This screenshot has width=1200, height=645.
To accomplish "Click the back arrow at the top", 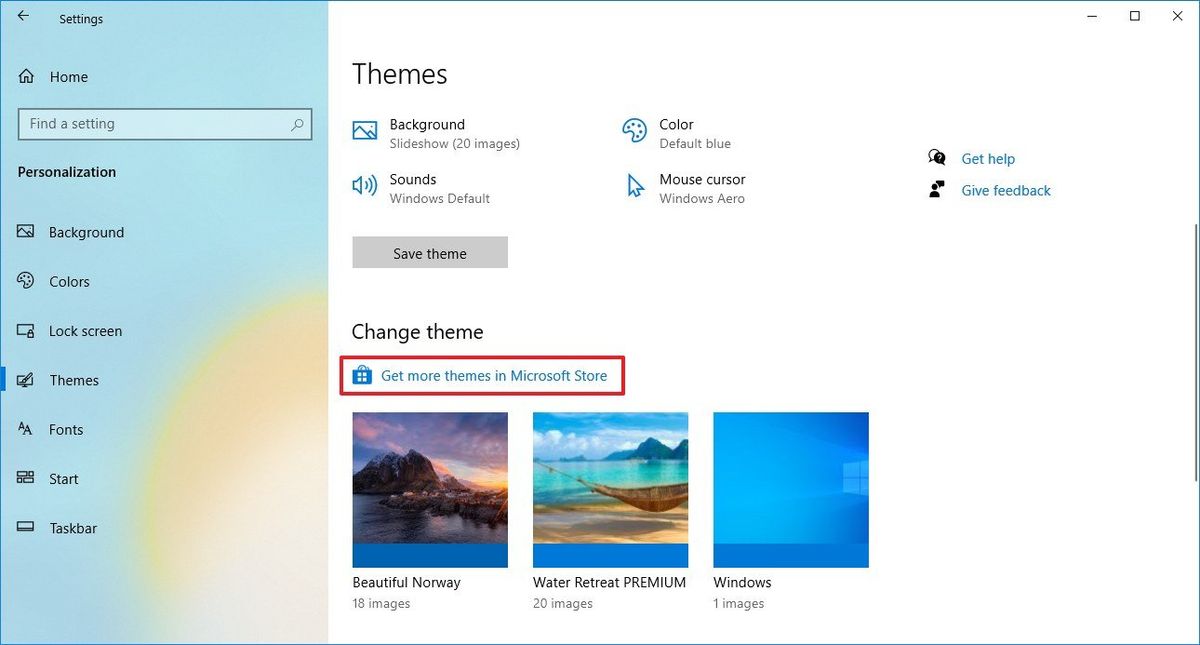I will point(22,17).
